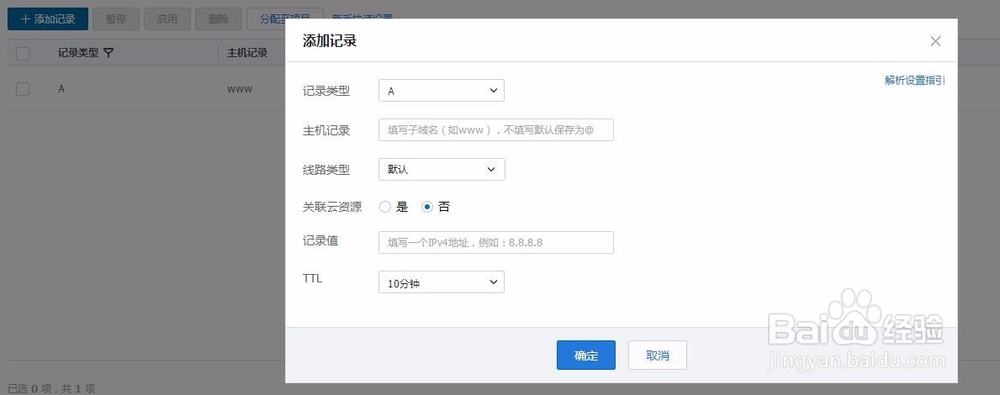Select 否 radio for 关联云资源
The image size is (1000, 395).
427,207
